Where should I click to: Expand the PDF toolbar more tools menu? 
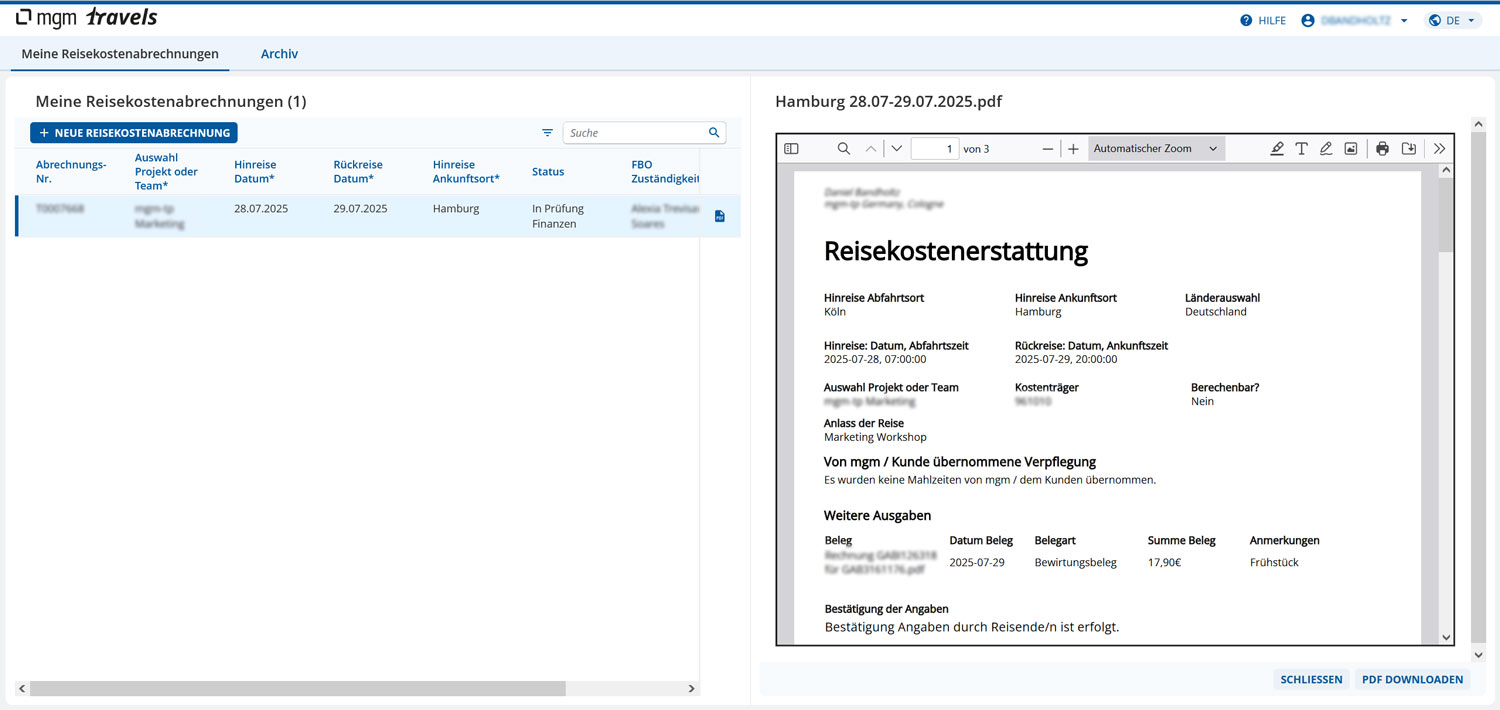(1439, 149)
